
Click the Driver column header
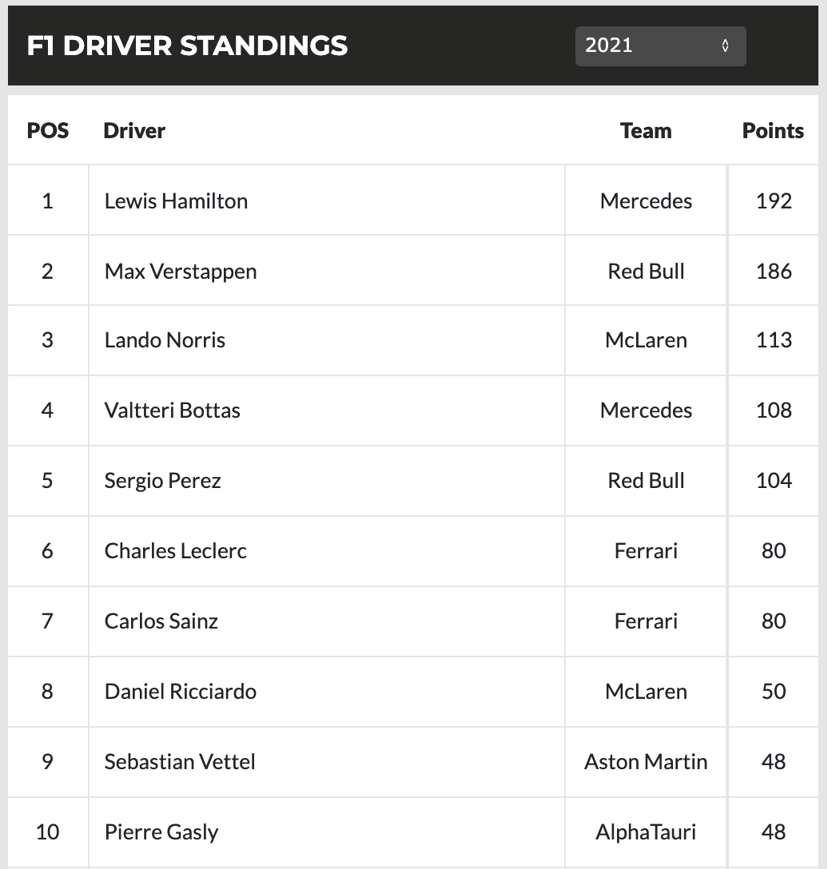pos(134,130)
